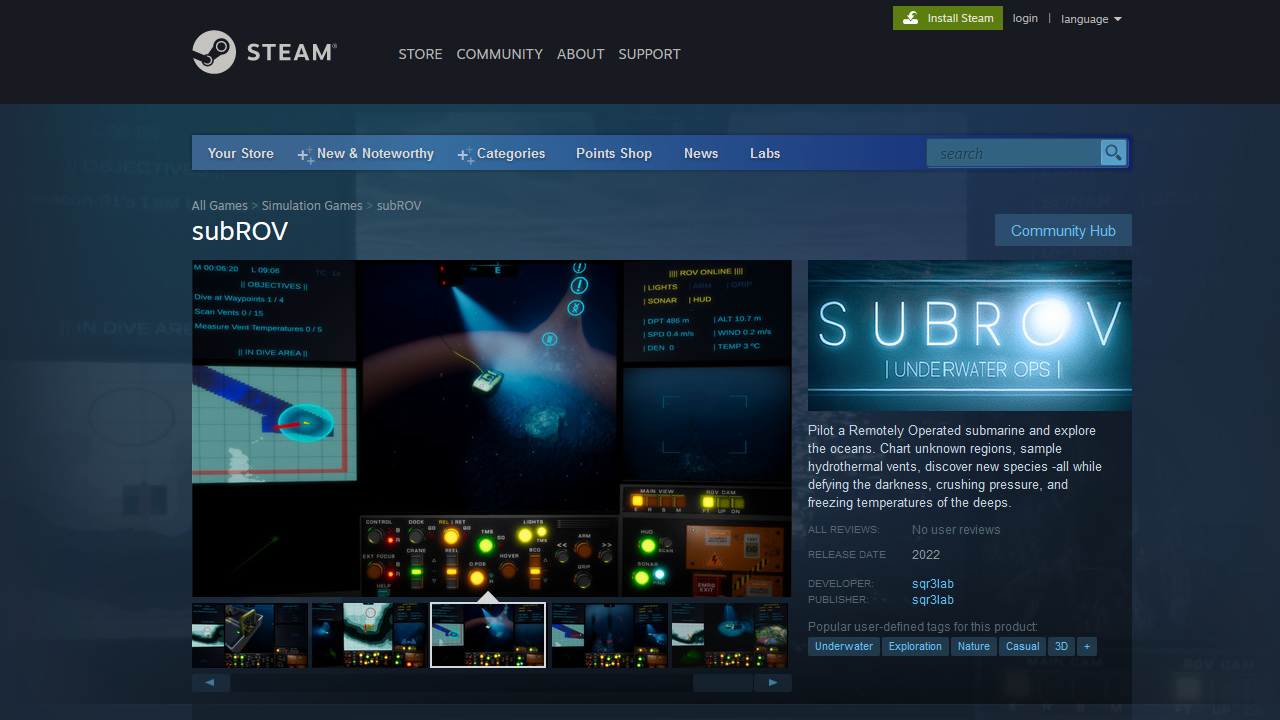
Task: Click the search magnifier icon
Action: coord(1113,152)
